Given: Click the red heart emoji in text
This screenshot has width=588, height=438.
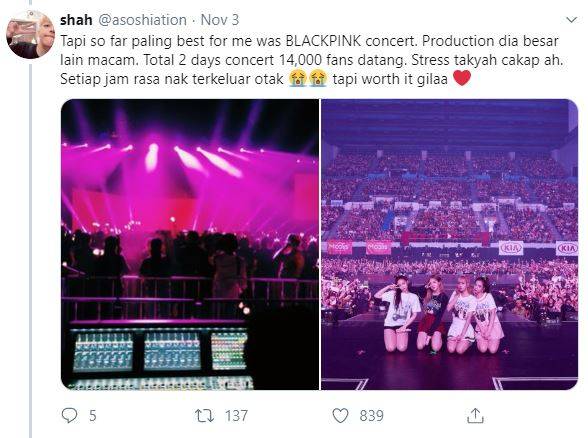Looking at the screenshot, I should pyautogui.click(x=462, y=78).
